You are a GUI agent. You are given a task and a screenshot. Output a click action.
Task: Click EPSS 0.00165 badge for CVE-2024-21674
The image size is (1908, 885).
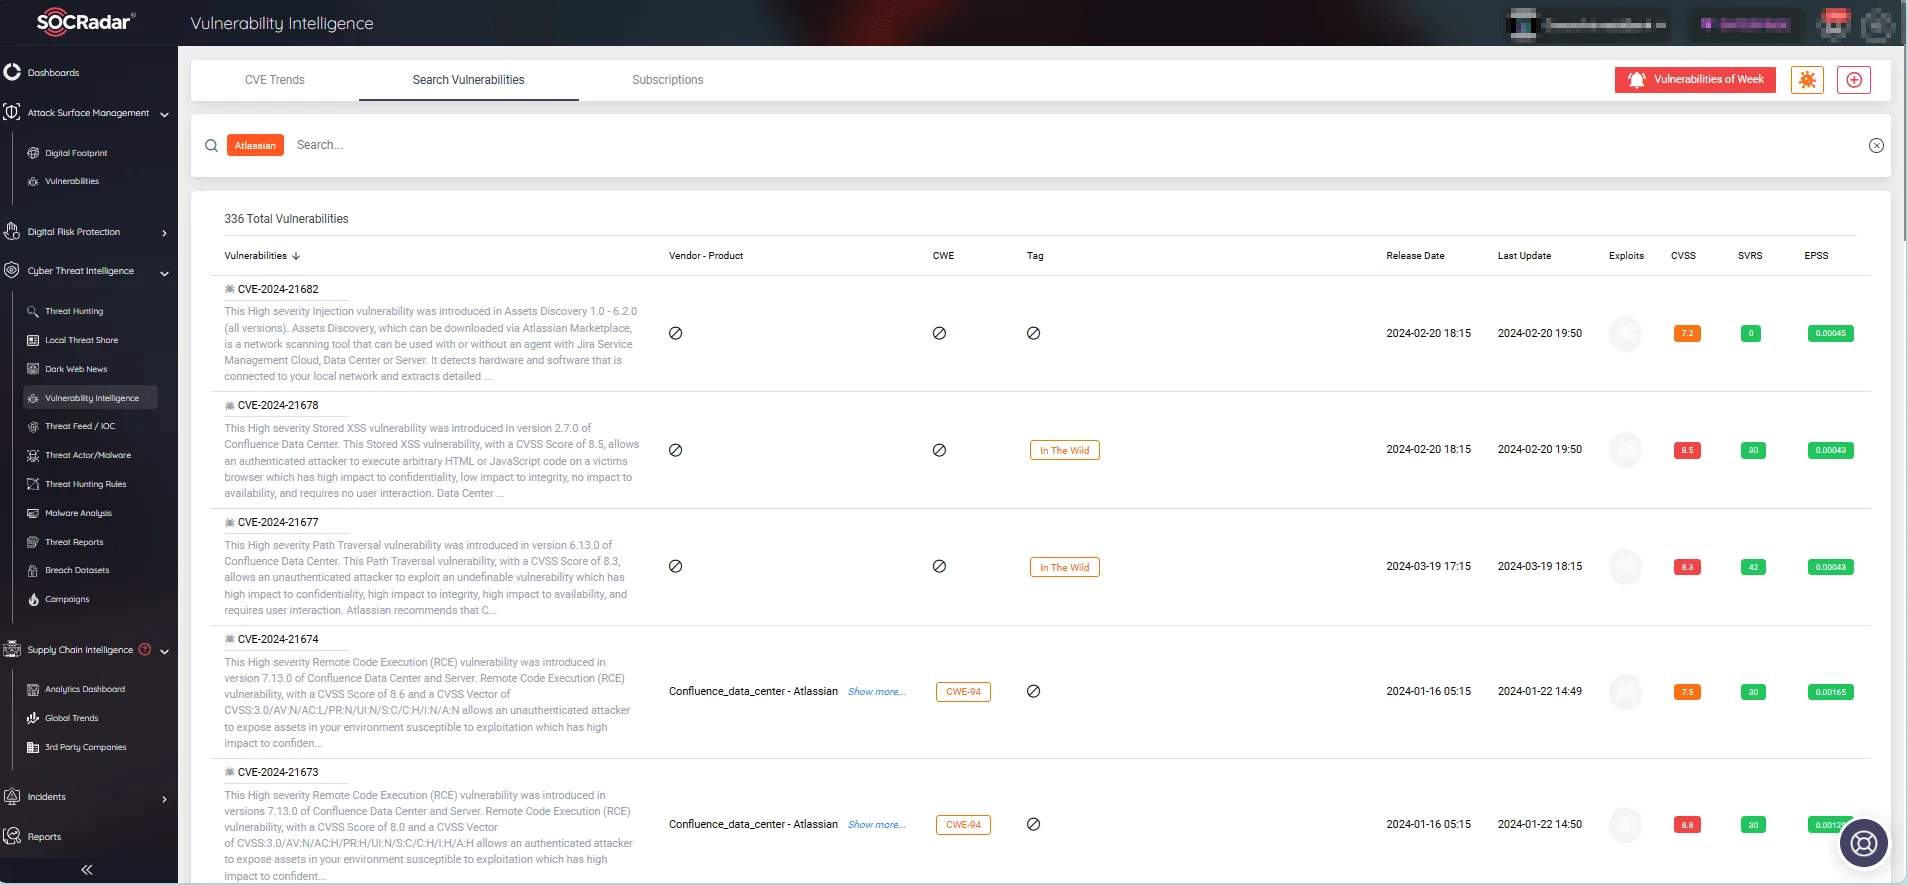(x=1830, y=692)
